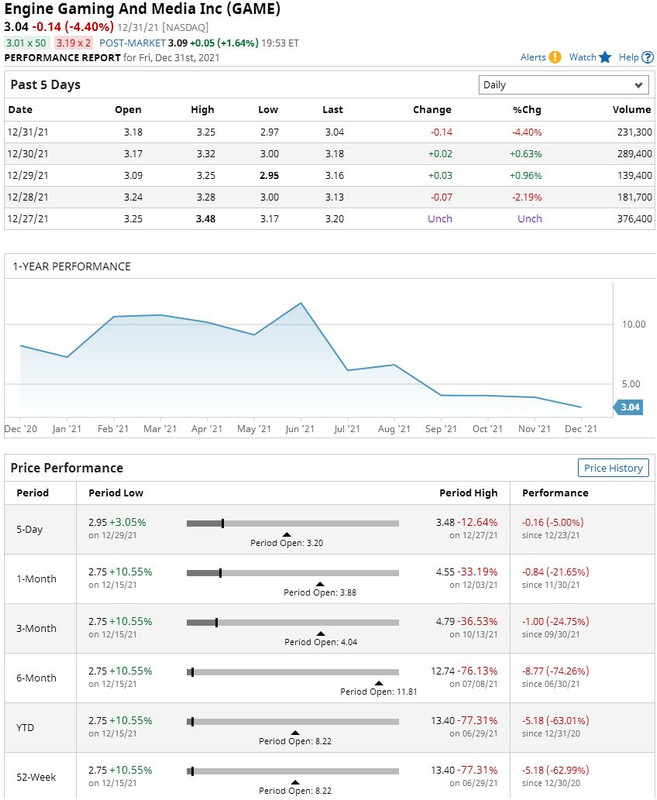This screenshot has width=657, height=800.
Task: Click the Price History button
Action: click(x=613, y=468)
